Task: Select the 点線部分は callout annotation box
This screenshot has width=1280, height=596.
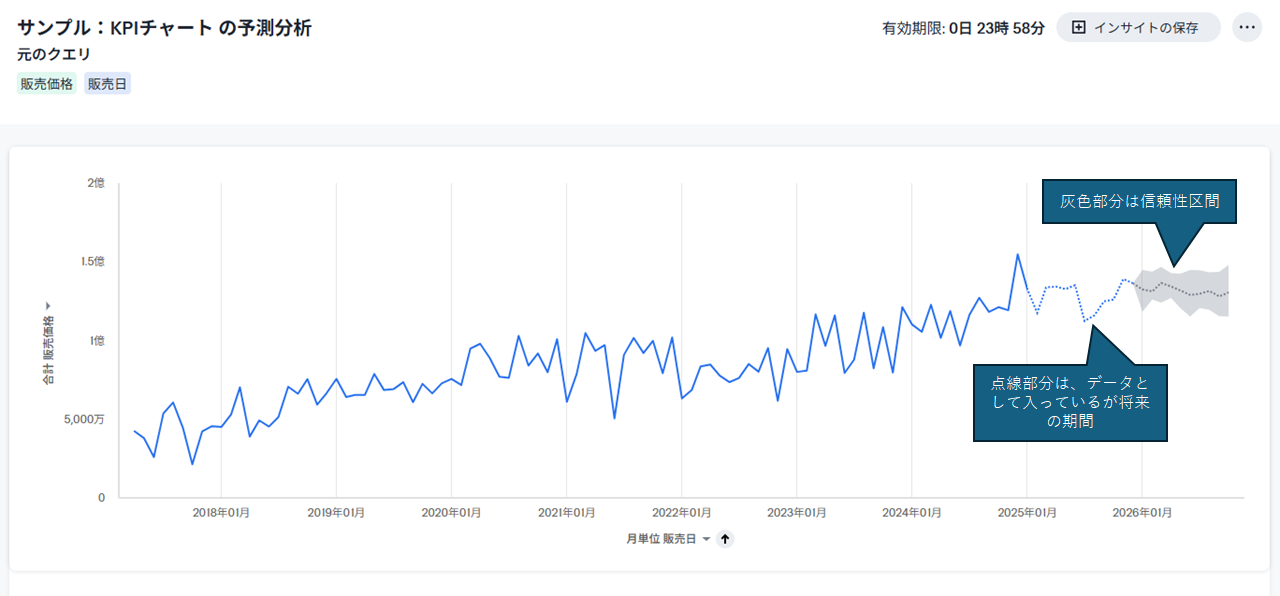Action: 1070,402
